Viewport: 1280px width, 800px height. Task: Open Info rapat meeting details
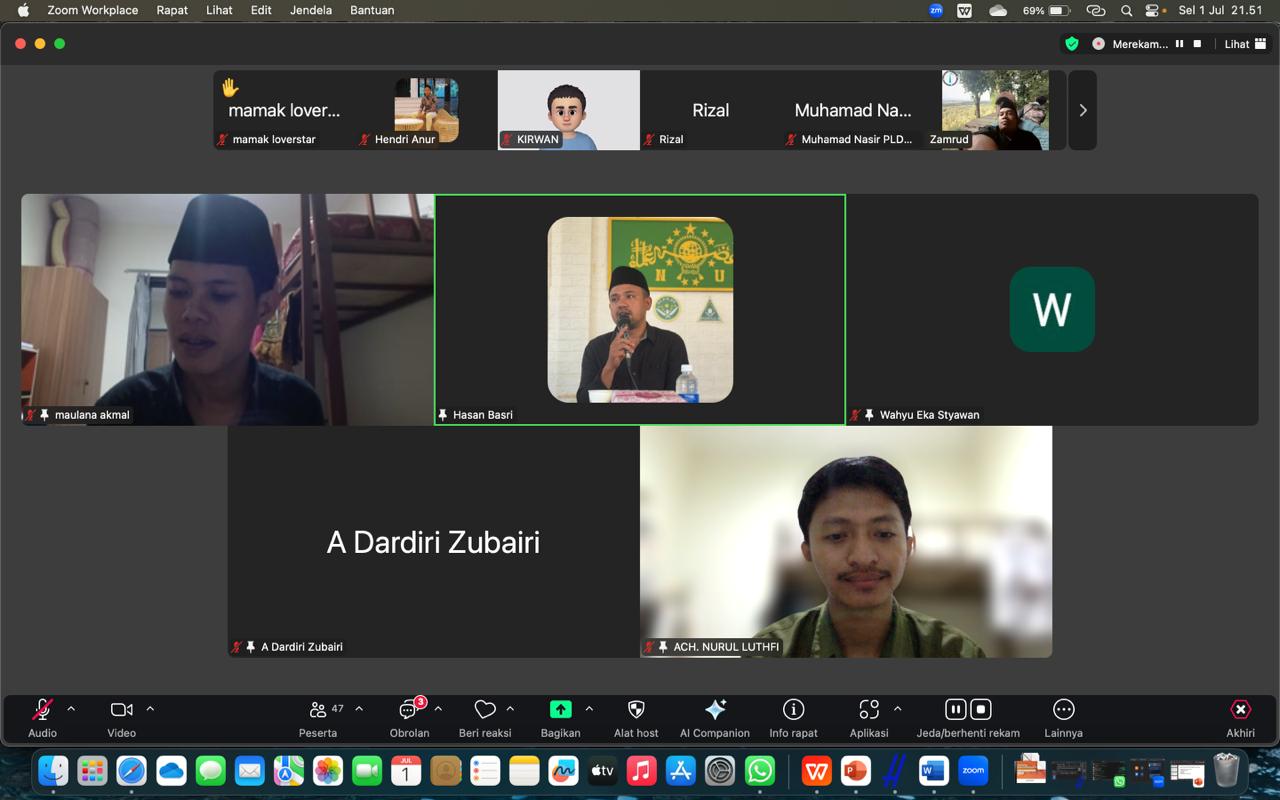pos(793,719)
